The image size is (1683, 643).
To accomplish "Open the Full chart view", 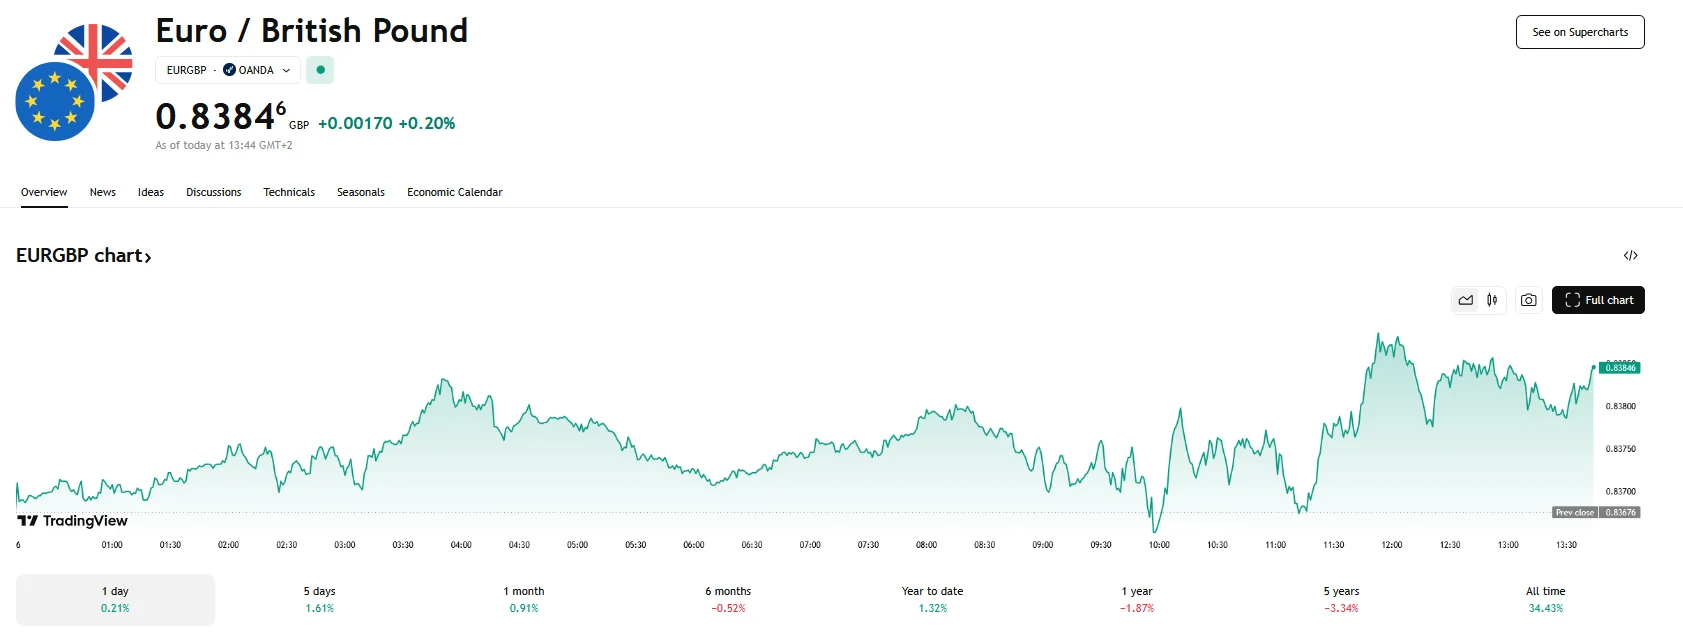I will click(1598, 300).
